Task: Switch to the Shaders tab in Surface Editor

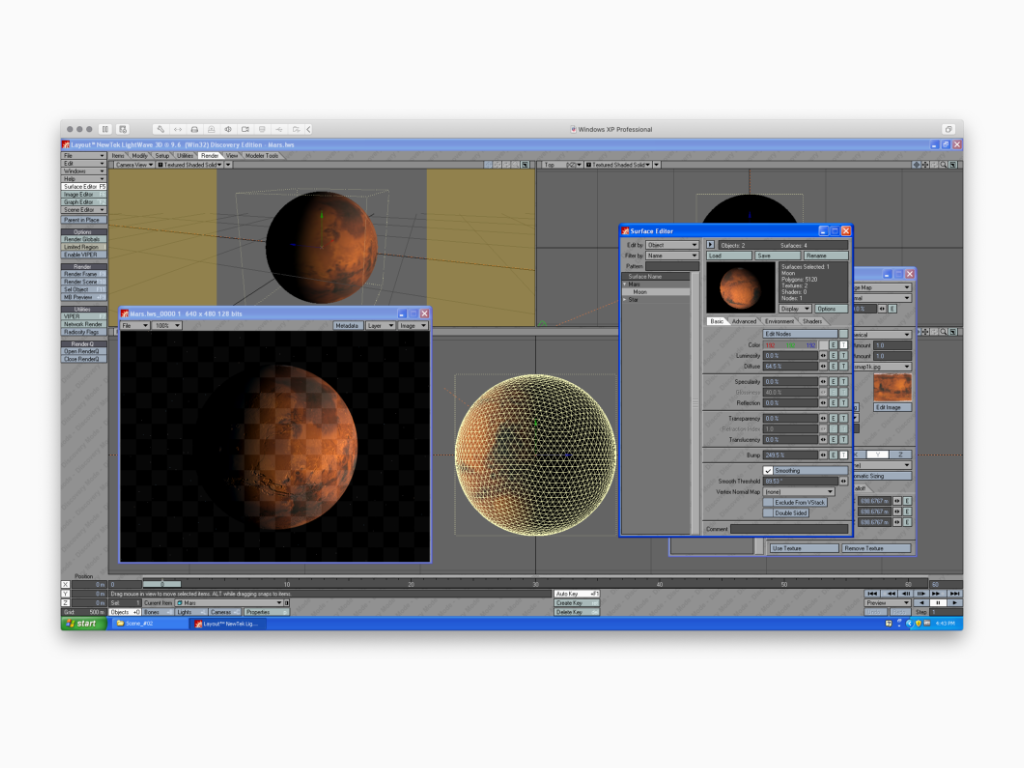Action: tap(812, 321)
